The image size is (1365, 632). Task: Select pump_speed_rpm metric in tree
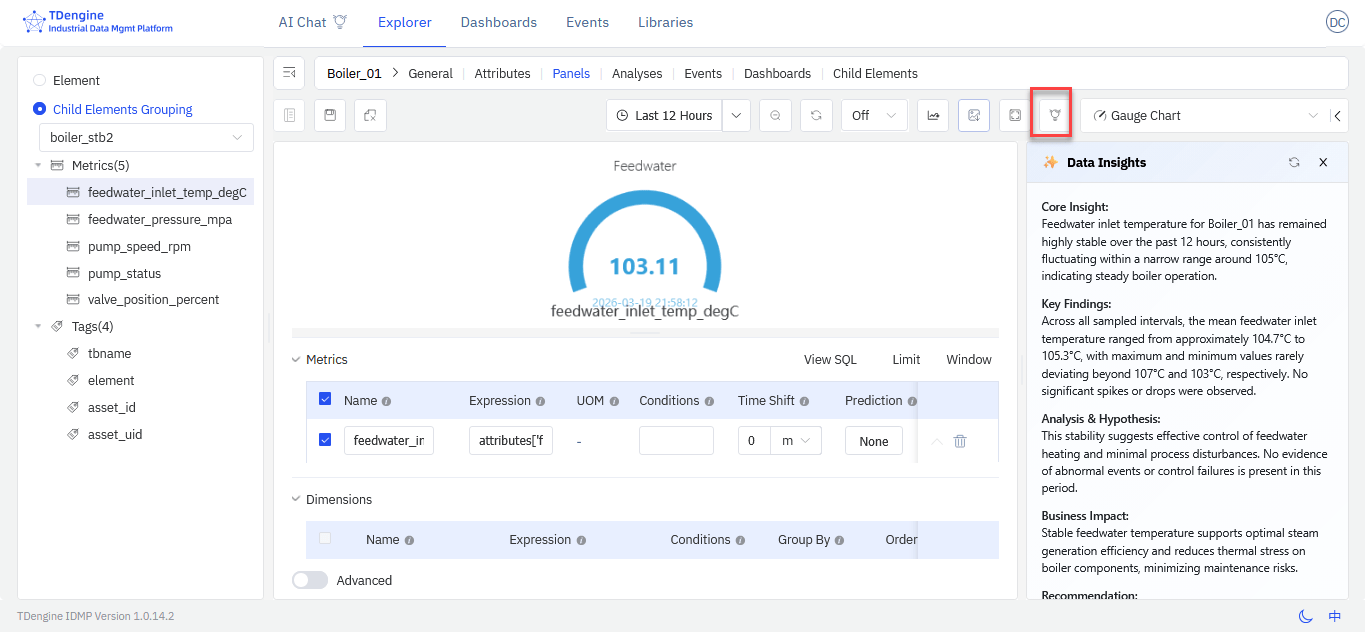[x=139, y=246]
